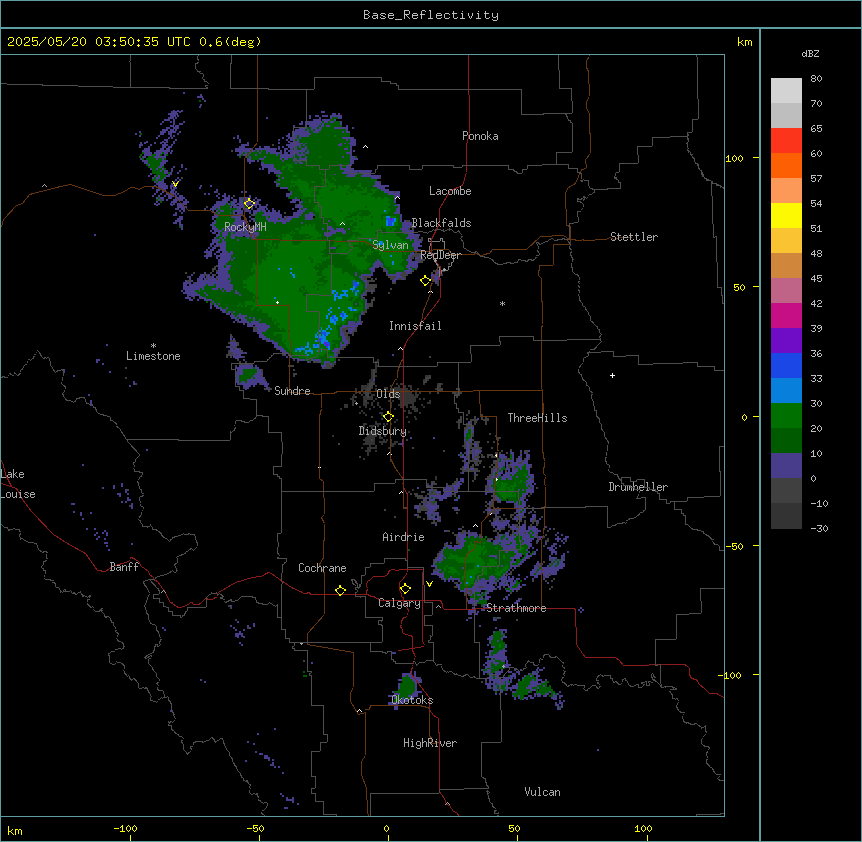Viewport: 862px width, 842px height.
Task: Click the timestamp 2025/05/20 03:50:35 UTC
Action: click(x=99, y=42)
